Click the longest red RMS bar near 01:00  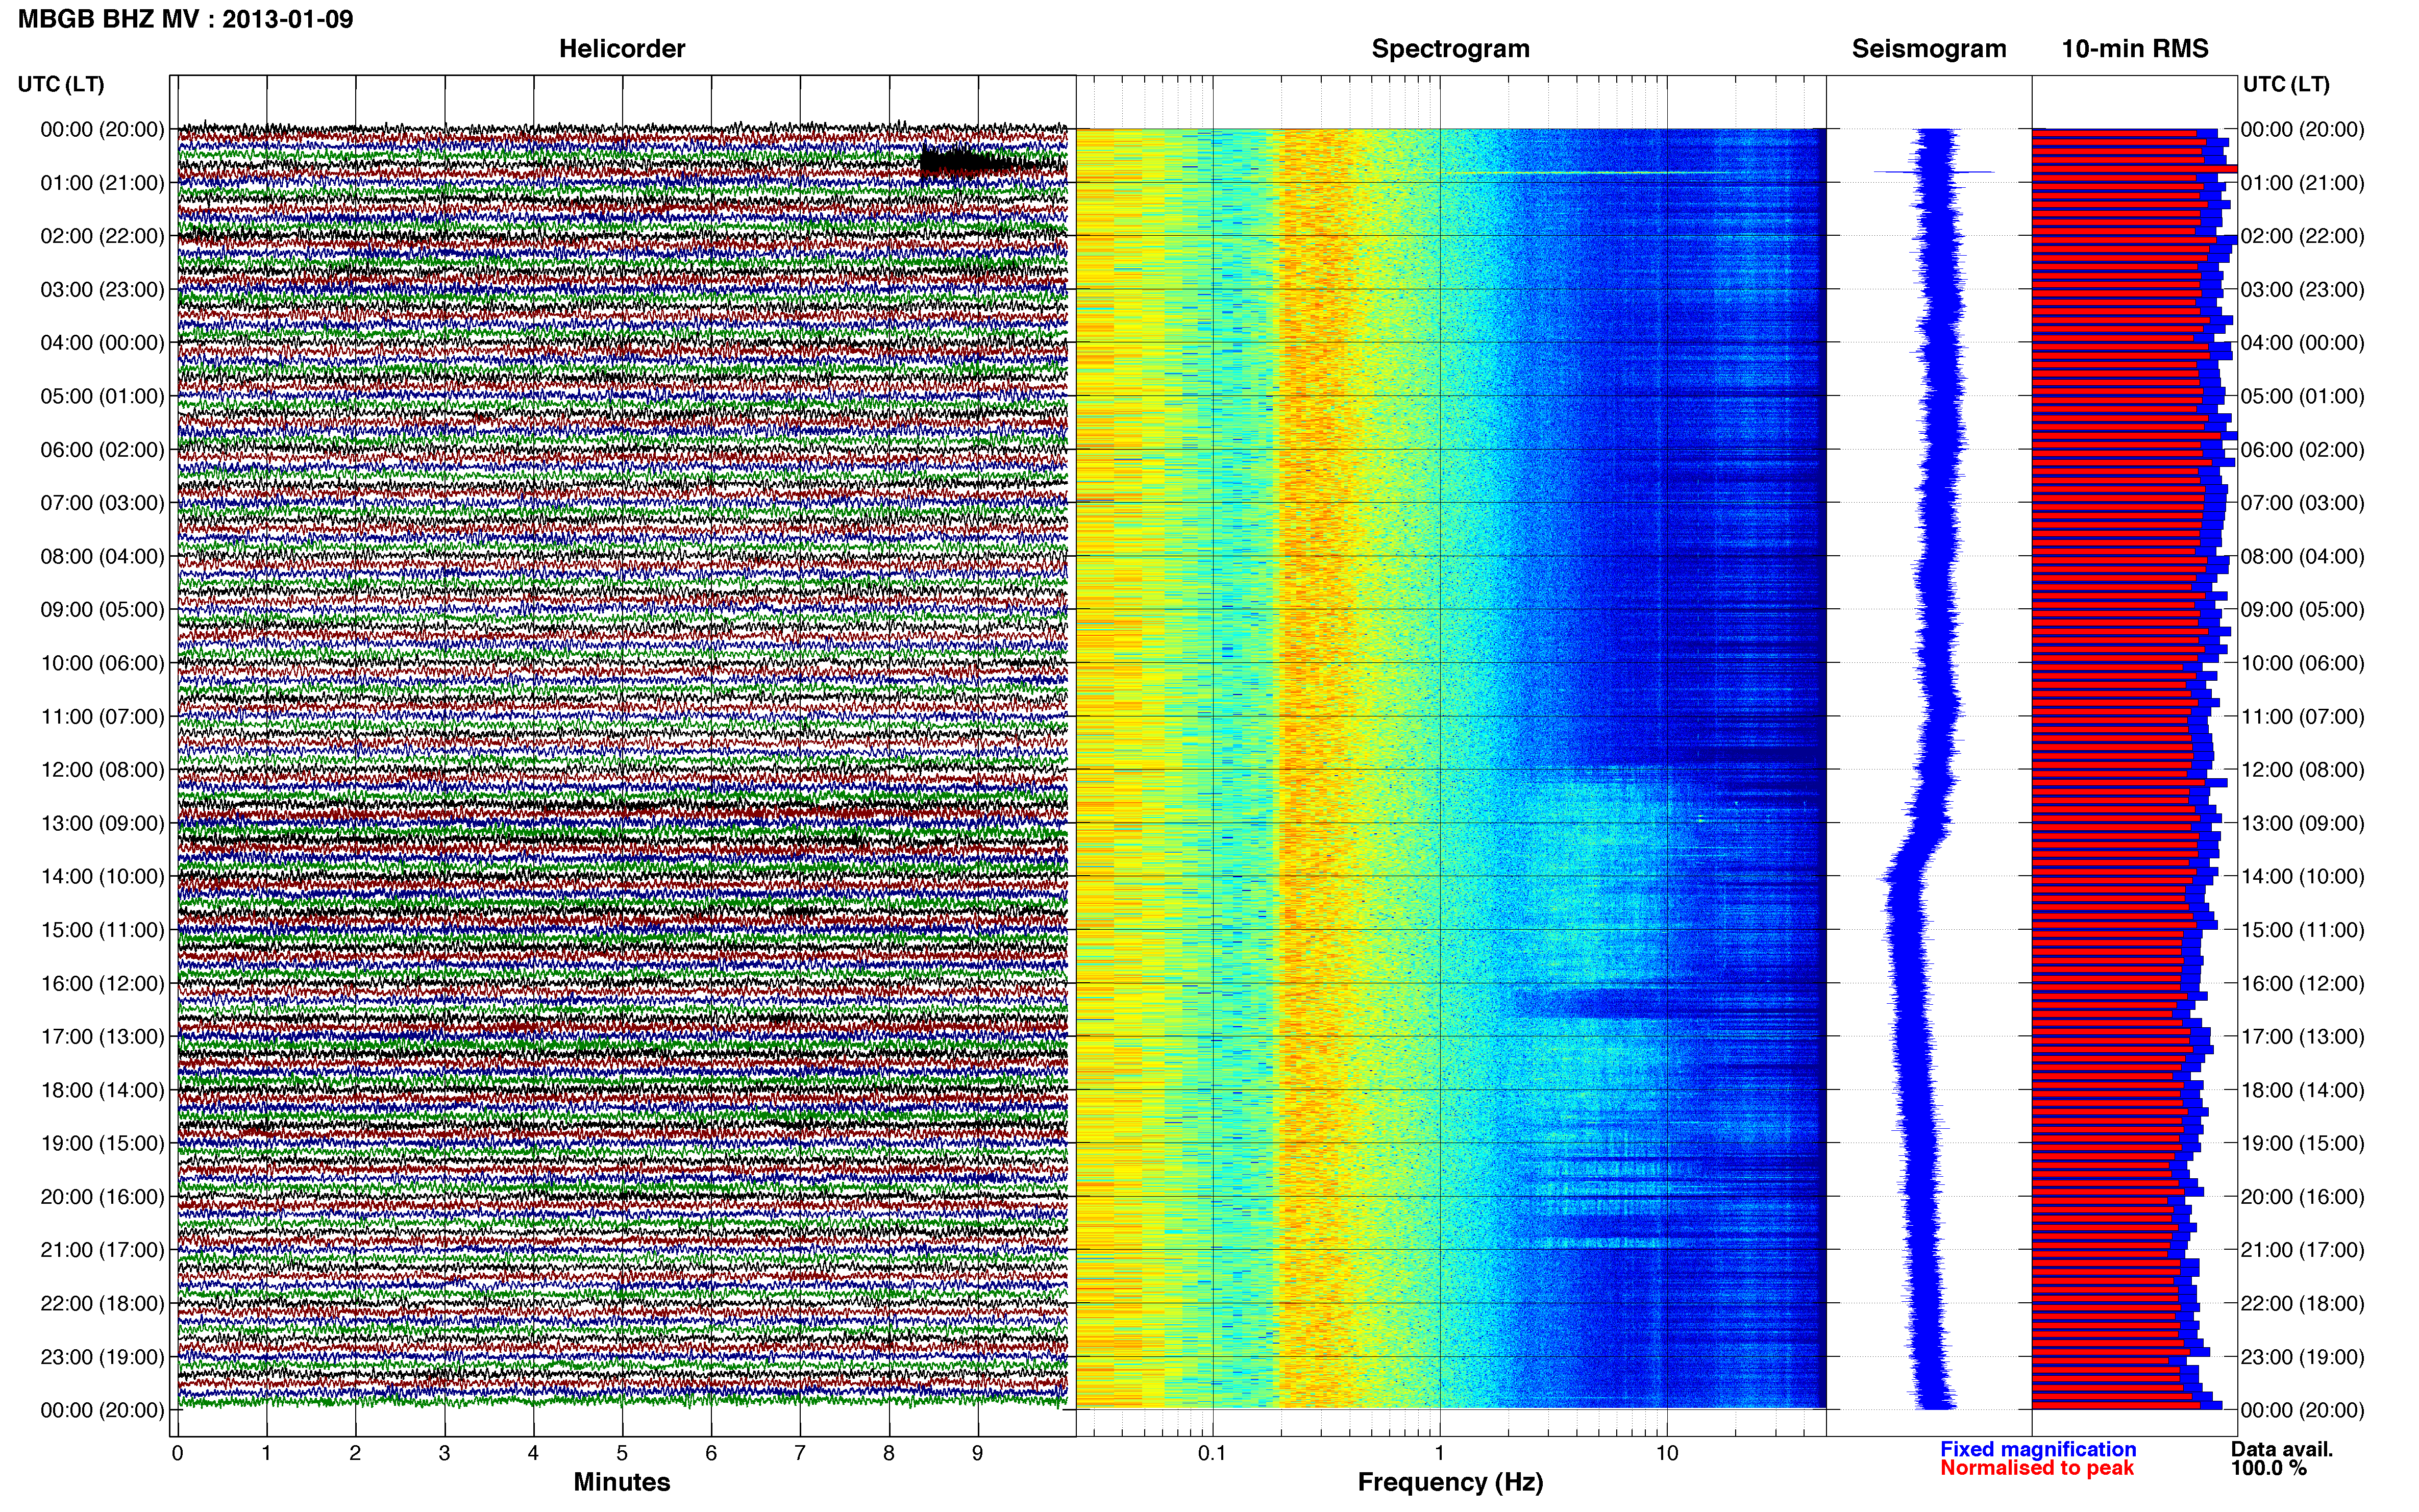2134,170
